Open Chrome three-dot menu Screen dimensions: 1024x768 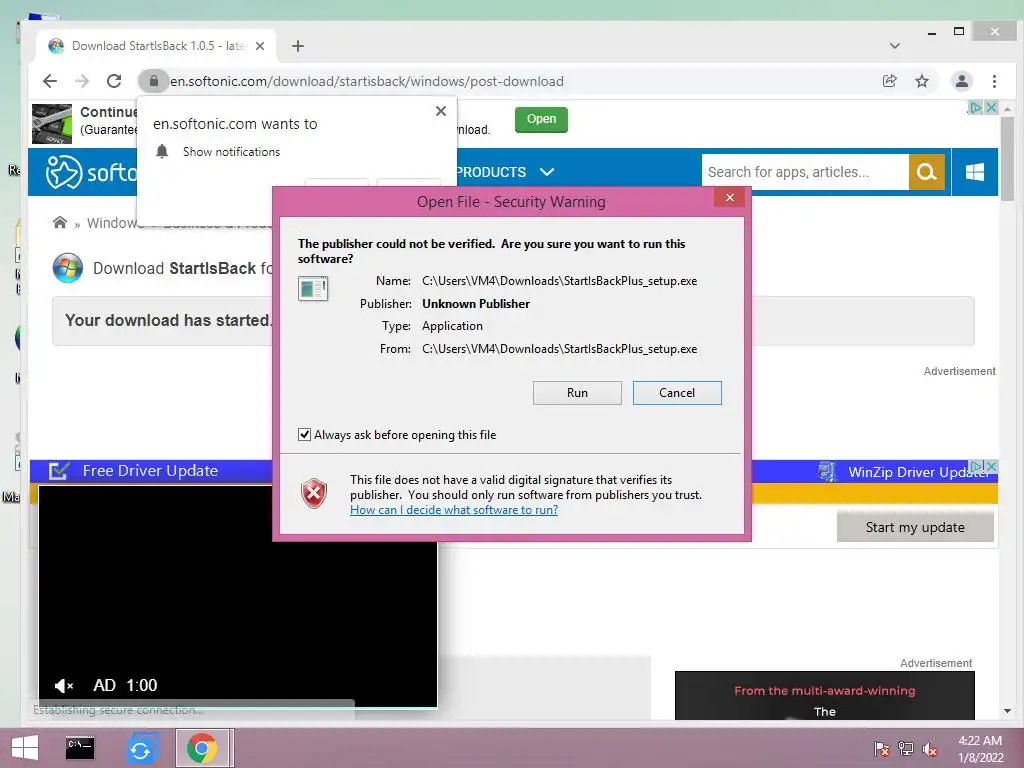[994, 81]
